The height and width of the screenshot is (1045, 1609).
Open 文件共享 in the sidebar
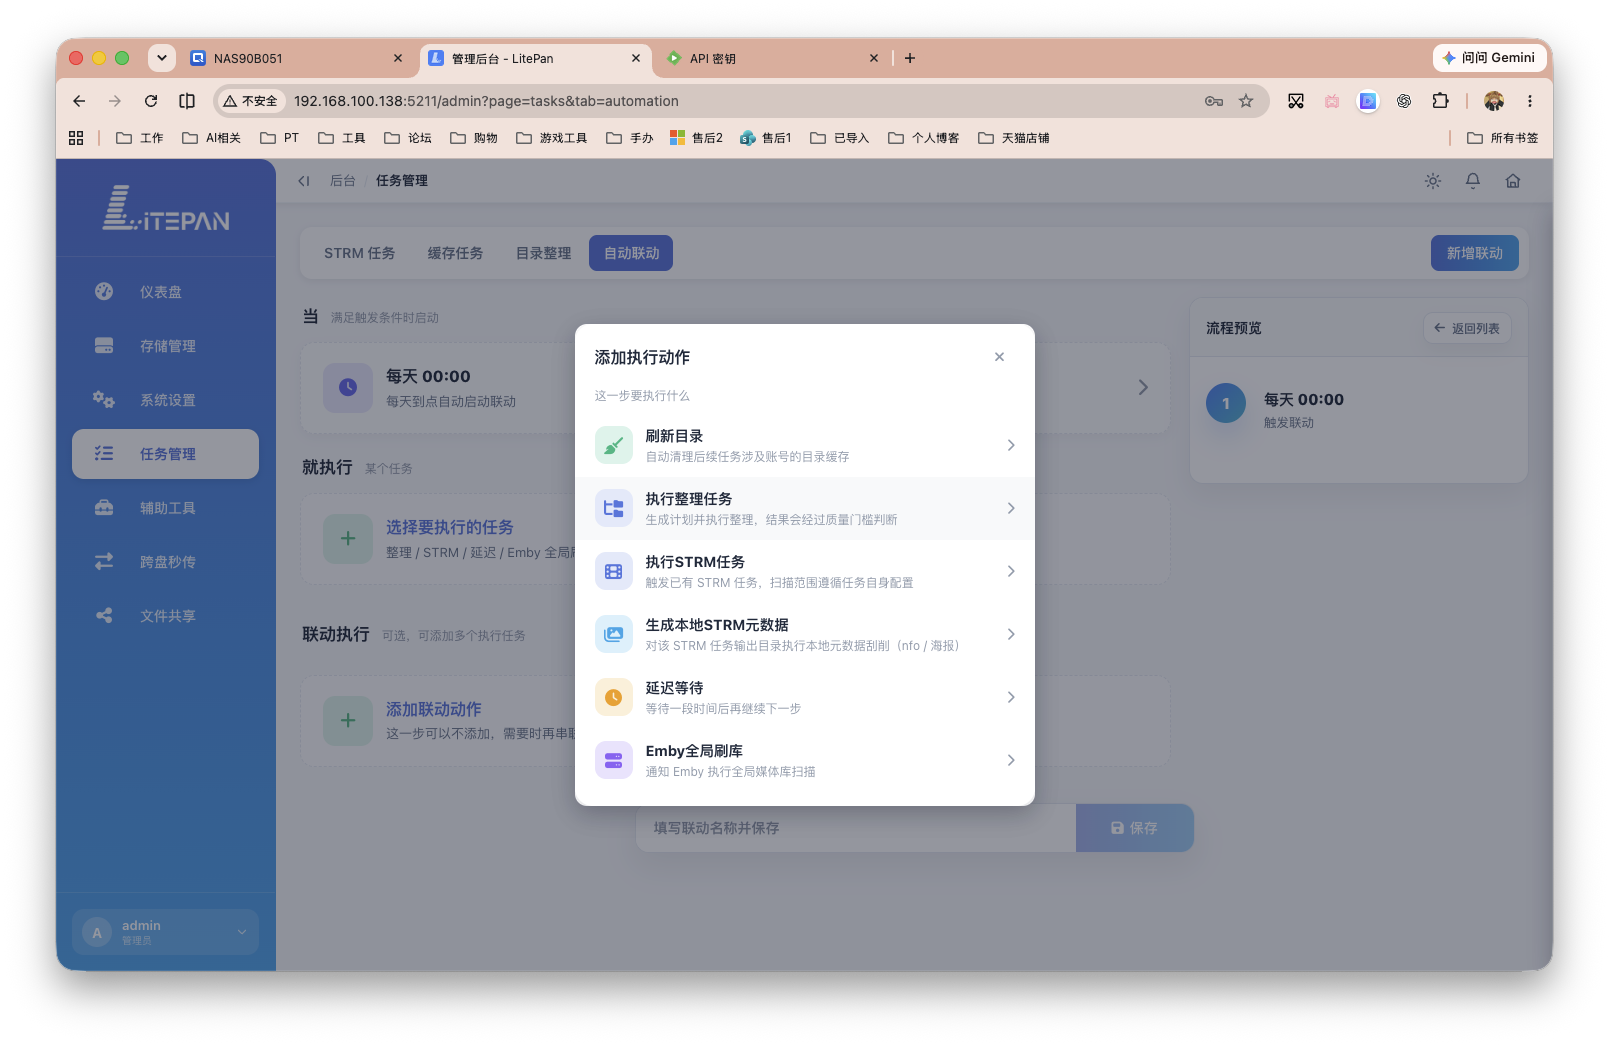pyautogui.click(x=165, y=616)
